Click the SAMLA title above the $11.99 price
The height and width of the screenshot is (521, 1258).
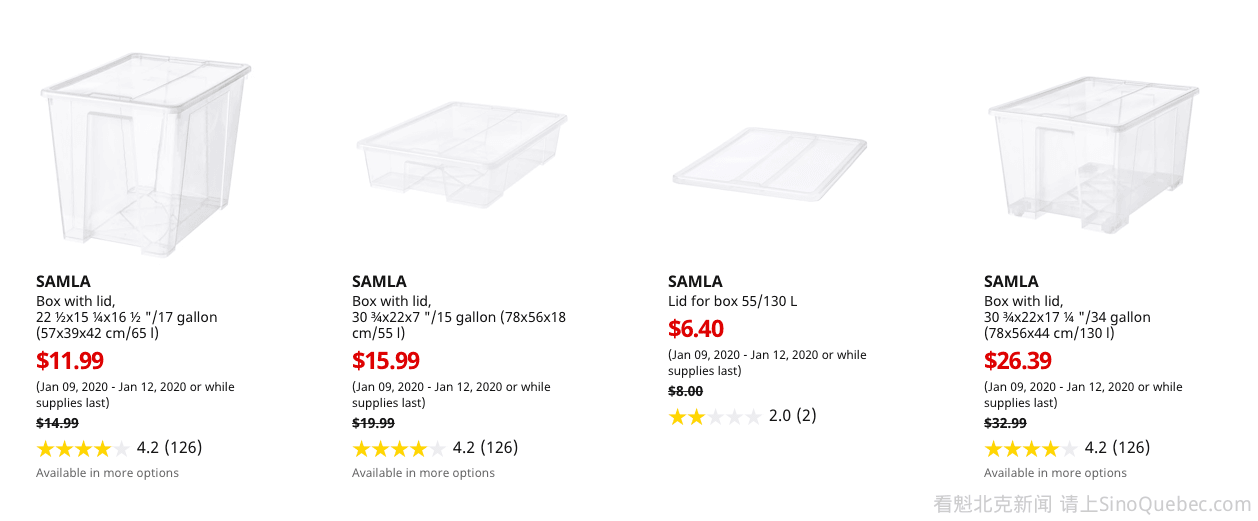tap(63, 281)
